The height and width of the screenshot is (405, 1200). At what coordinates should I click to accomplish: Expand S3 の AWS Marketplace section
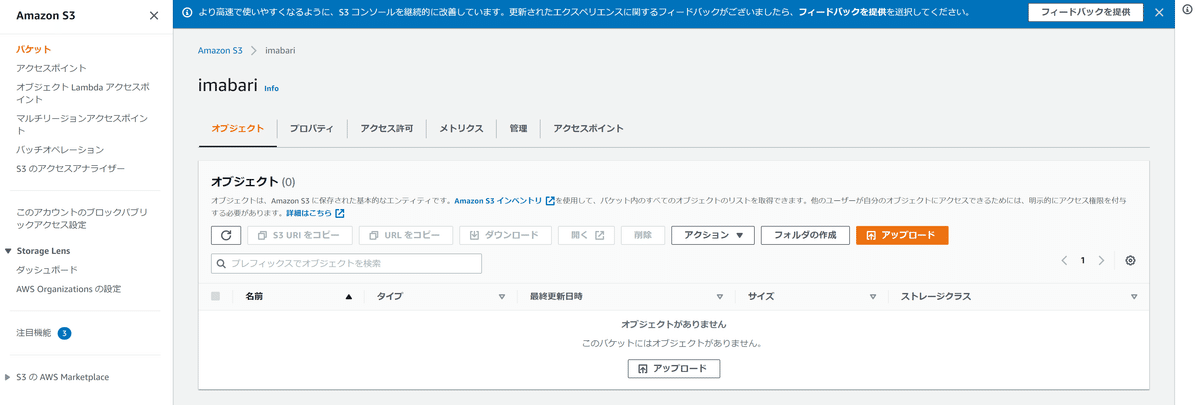tap(8, 377)
